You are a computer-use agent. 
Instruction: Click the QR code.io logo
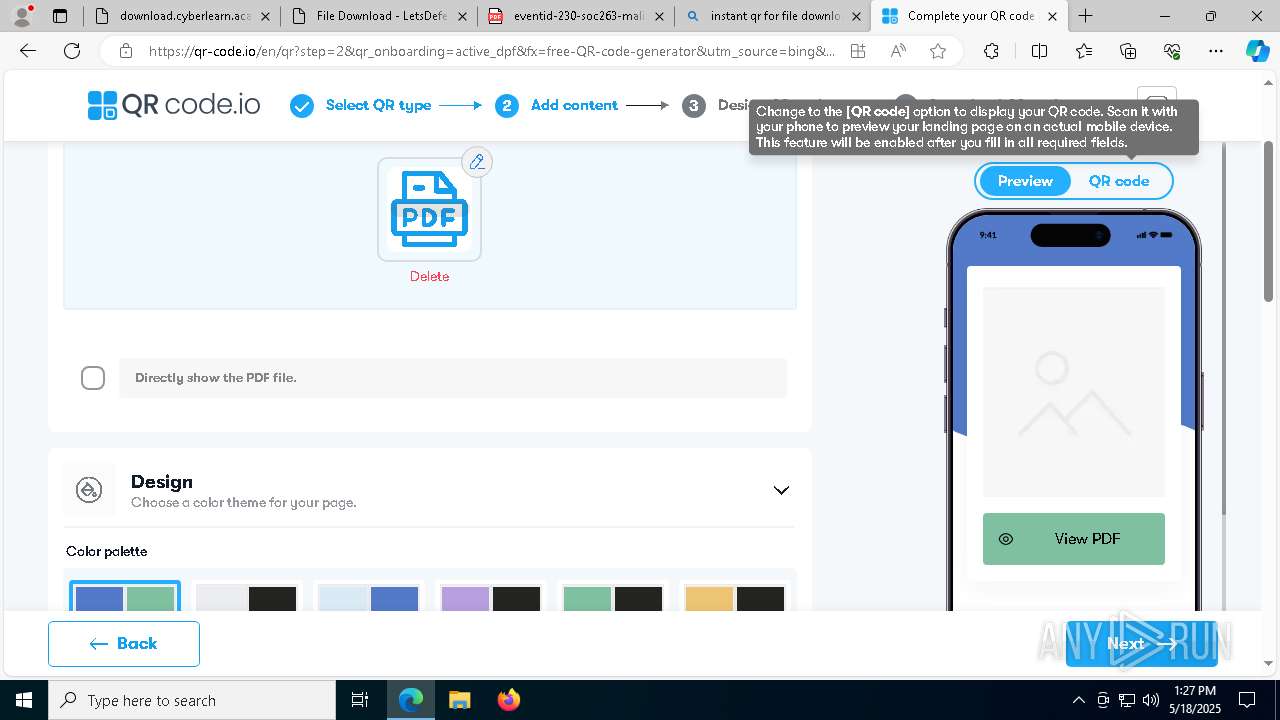174,105
